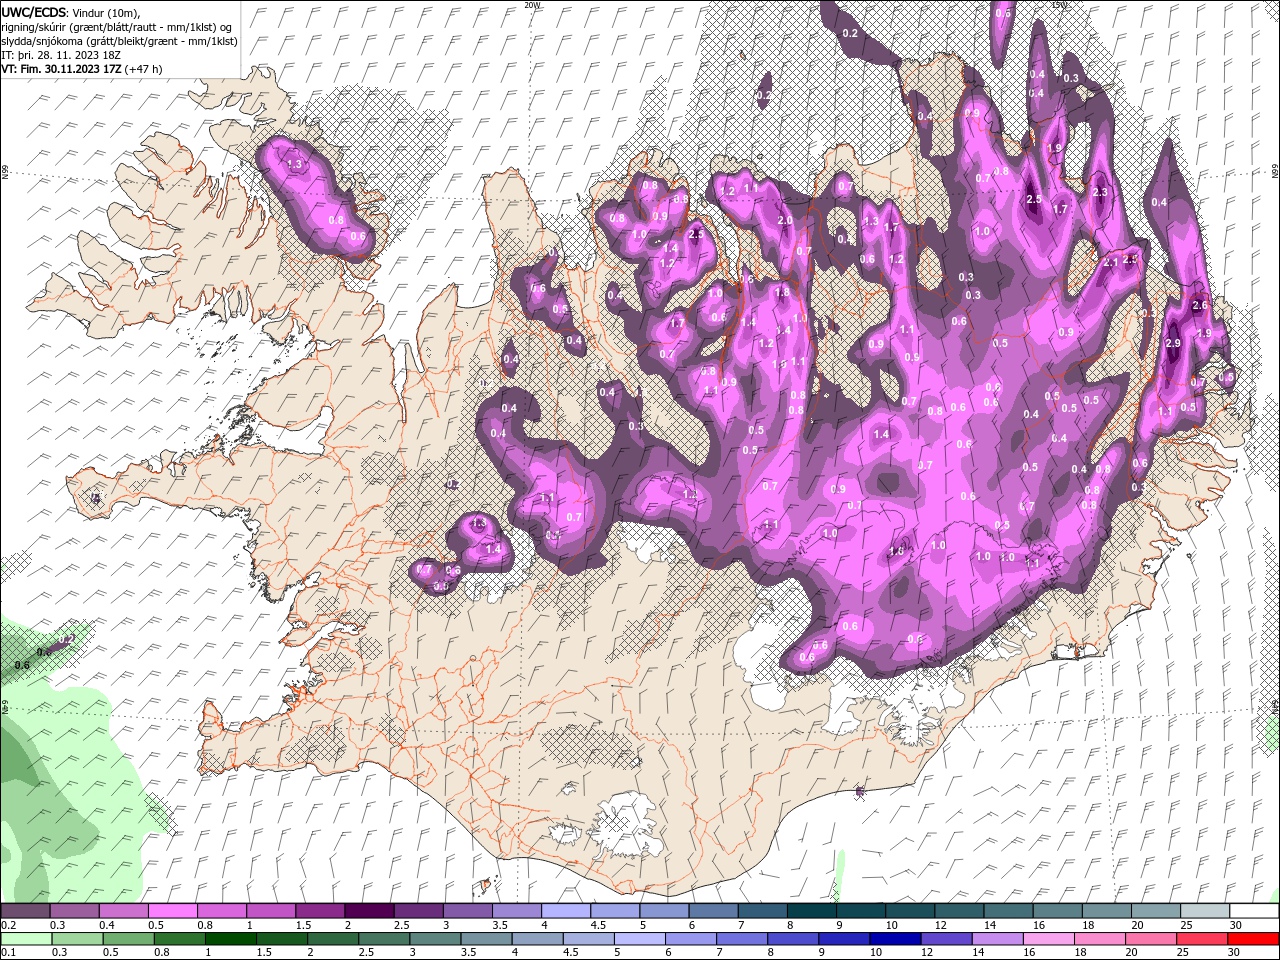1280x960 pixels.
Task: Click the '0.1' label in lower legend row
Action: pos(9,953)
